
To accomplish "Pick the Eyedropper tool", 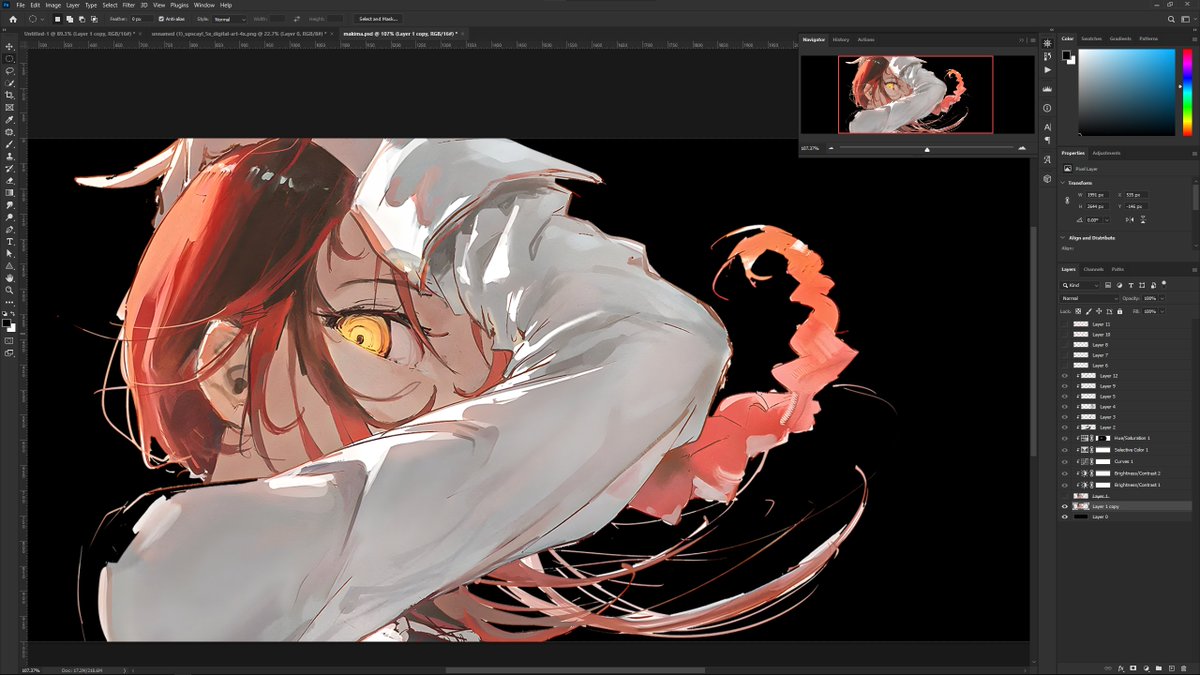I will [x=9, y=119].
